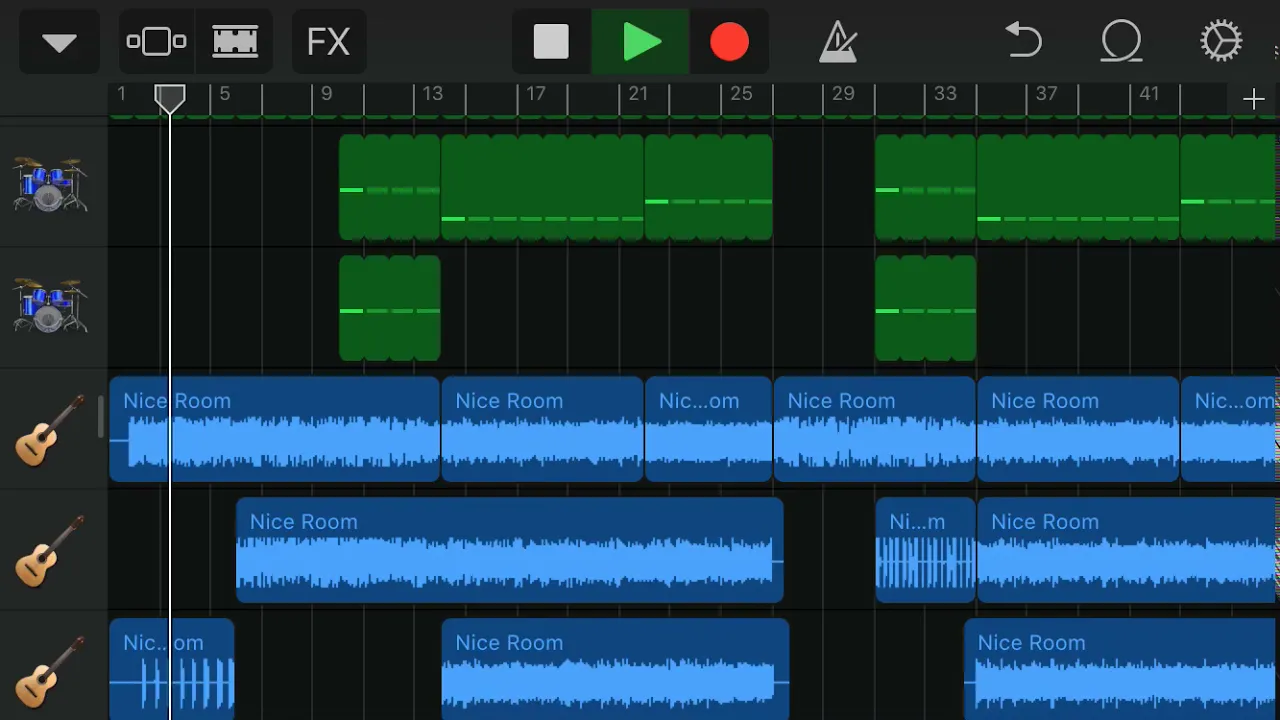Select Nic...om region on third guitar track
The image size is (1280, 720).
171,669
